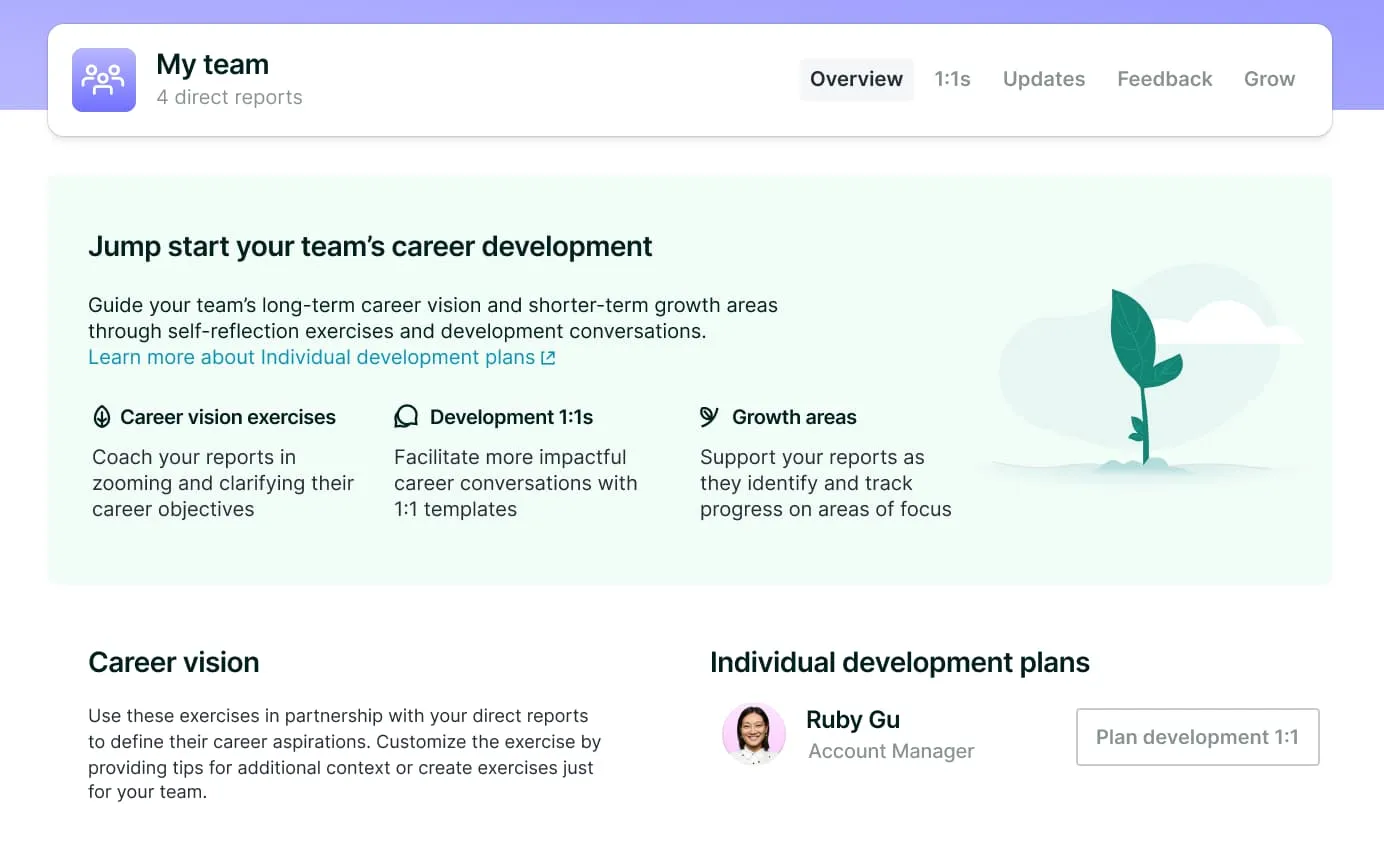
Task: Click Ruby Gu's profile avatar
Action: [754, 735]
